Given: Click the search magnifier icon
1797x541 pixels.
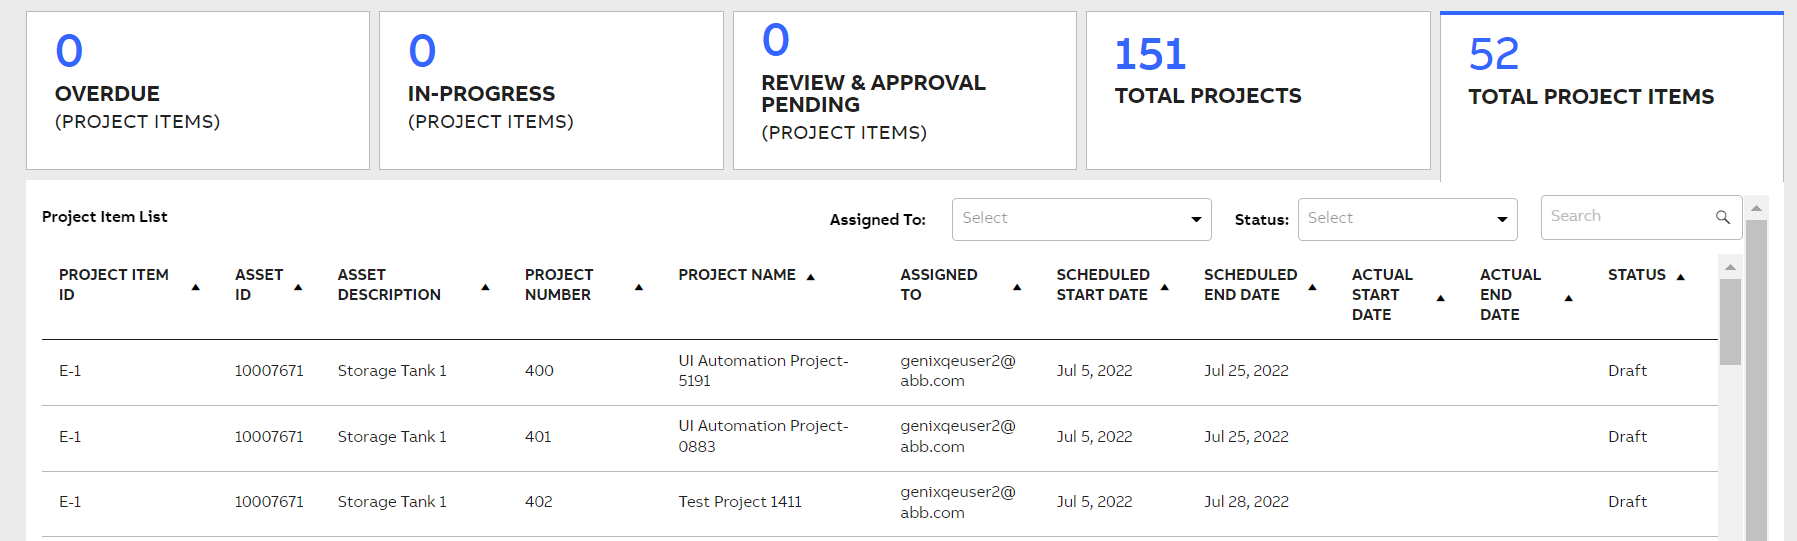Looking at the screenshot, I should 1723,217.
